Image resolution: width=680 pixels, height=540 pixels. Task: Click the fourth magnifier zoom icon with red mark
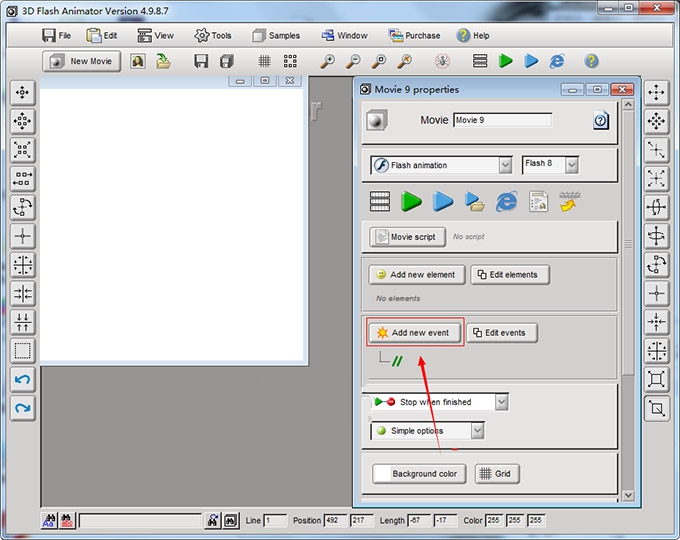(x=405, y=61)
